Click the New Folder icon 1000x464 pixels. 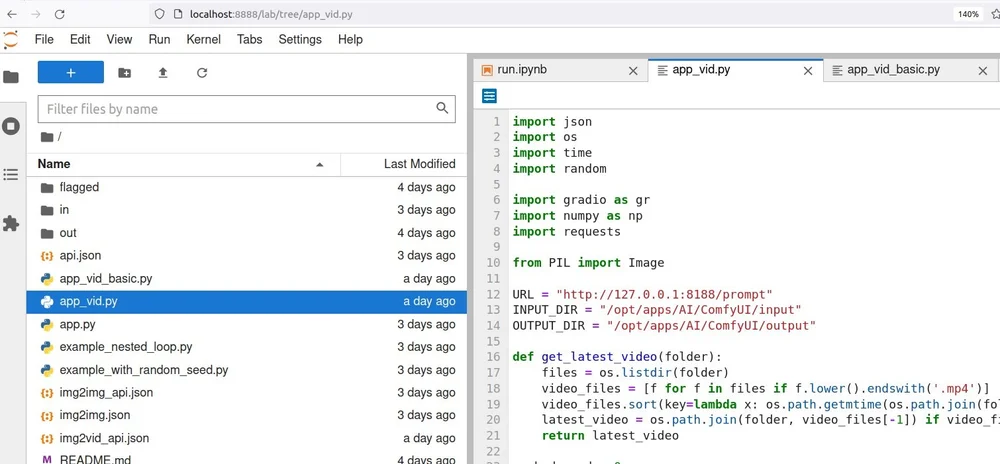[125, 73]
